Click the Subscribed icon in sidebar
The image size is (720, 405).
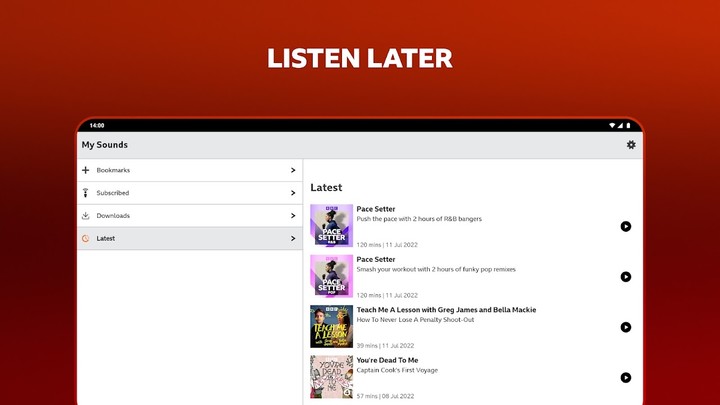[x=86, y=193]
